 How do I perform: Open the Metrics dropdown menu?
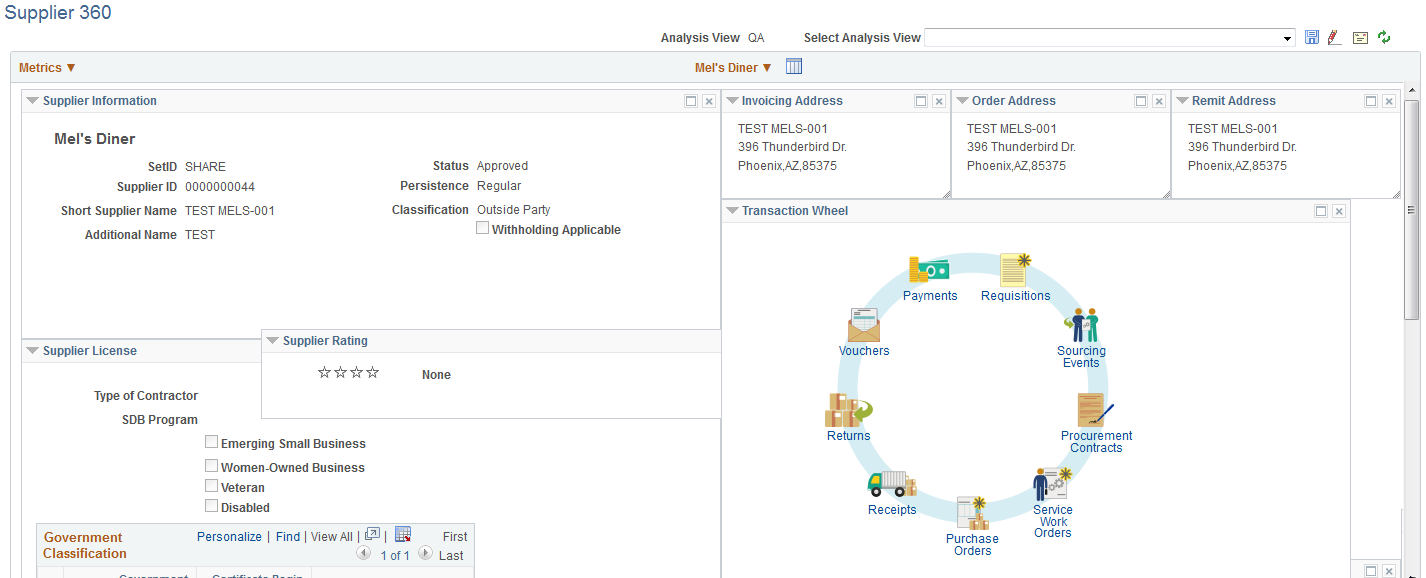47,68
